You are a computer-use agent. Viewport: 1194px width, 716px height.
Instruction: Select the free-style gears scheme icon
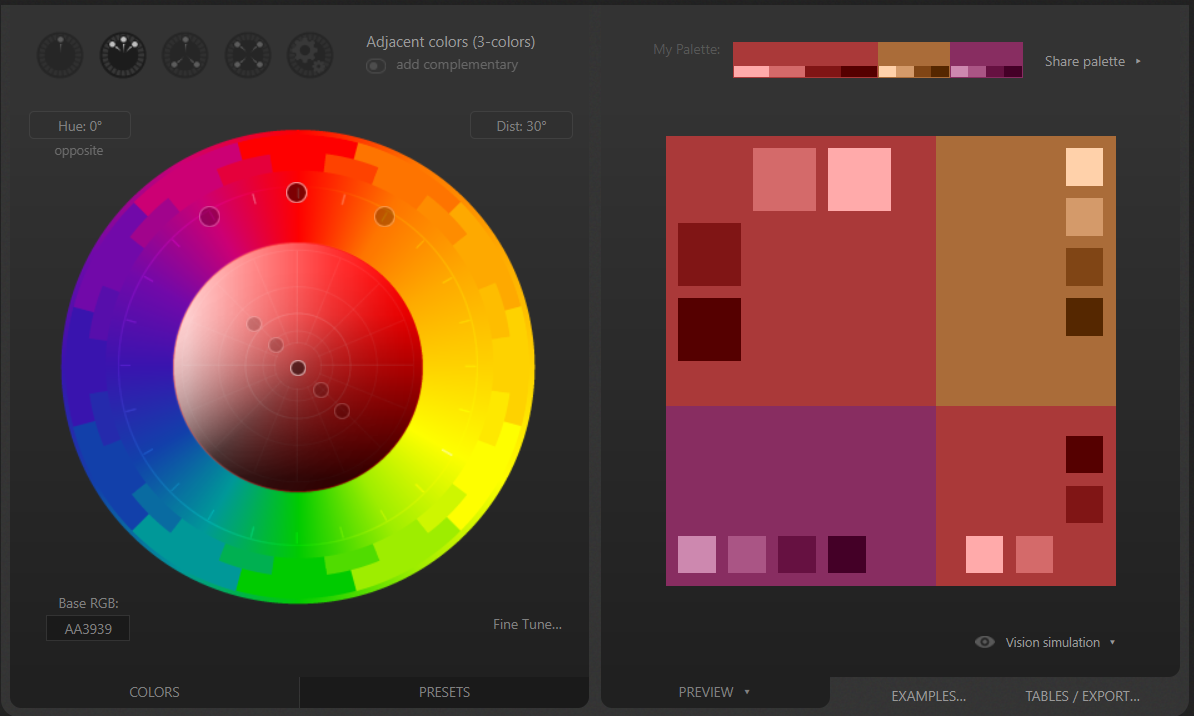pos(310,56)
